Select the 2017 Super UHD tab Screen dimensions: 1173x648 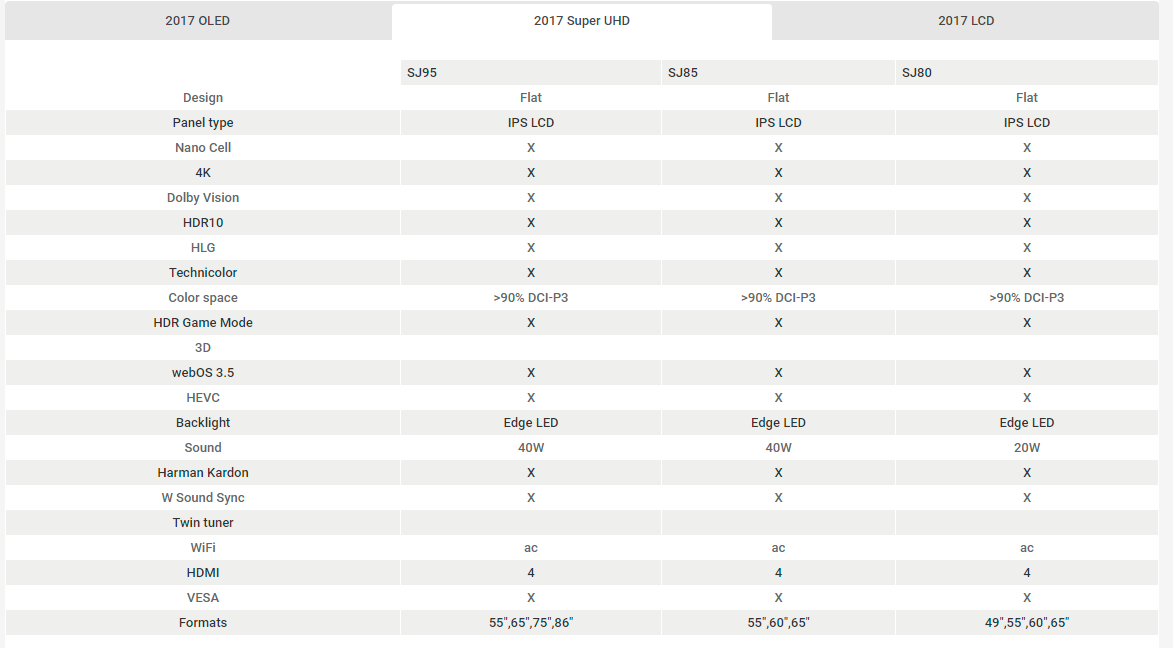pos(582,21)
